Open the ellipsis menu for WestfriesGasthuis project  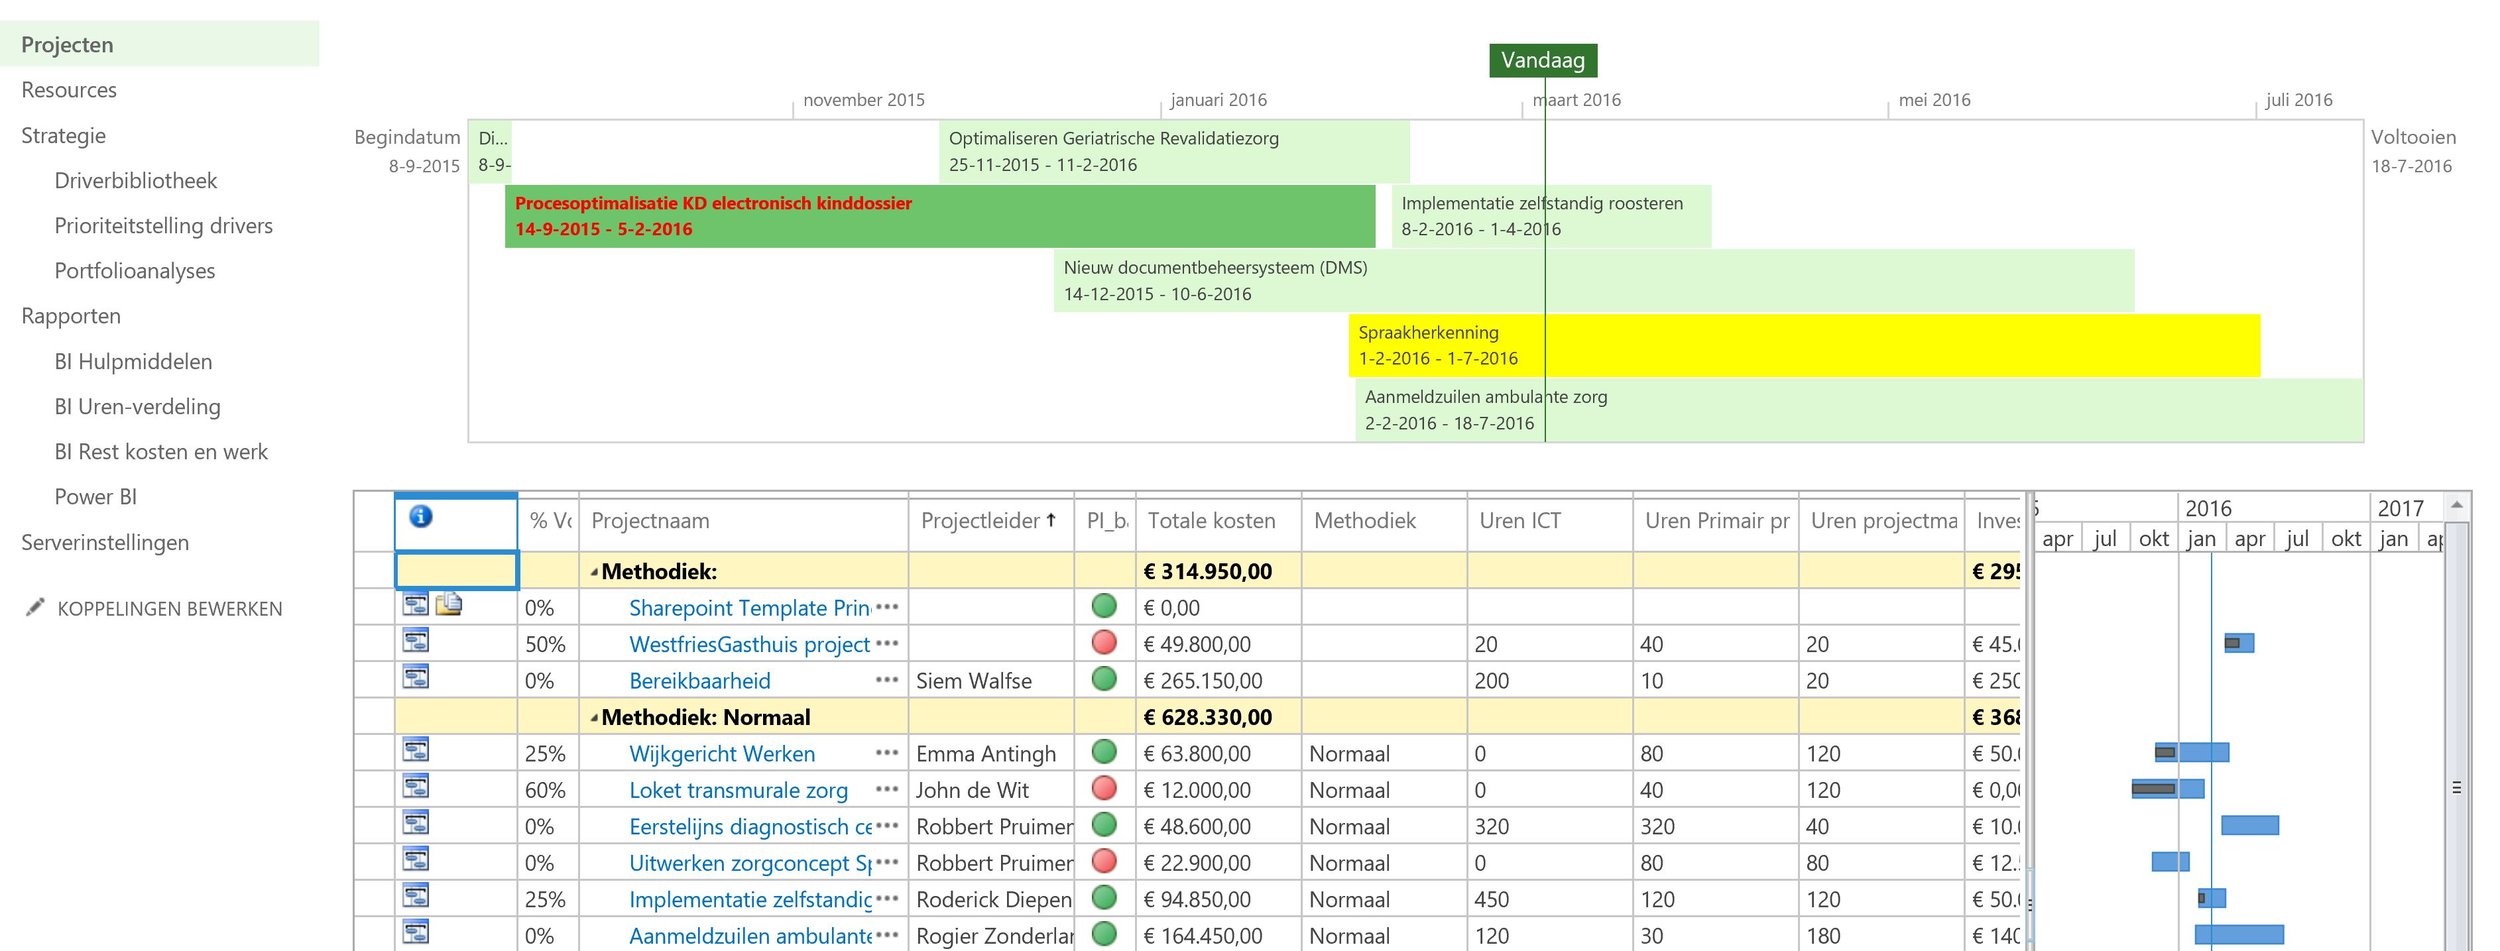tap(887, 644)
